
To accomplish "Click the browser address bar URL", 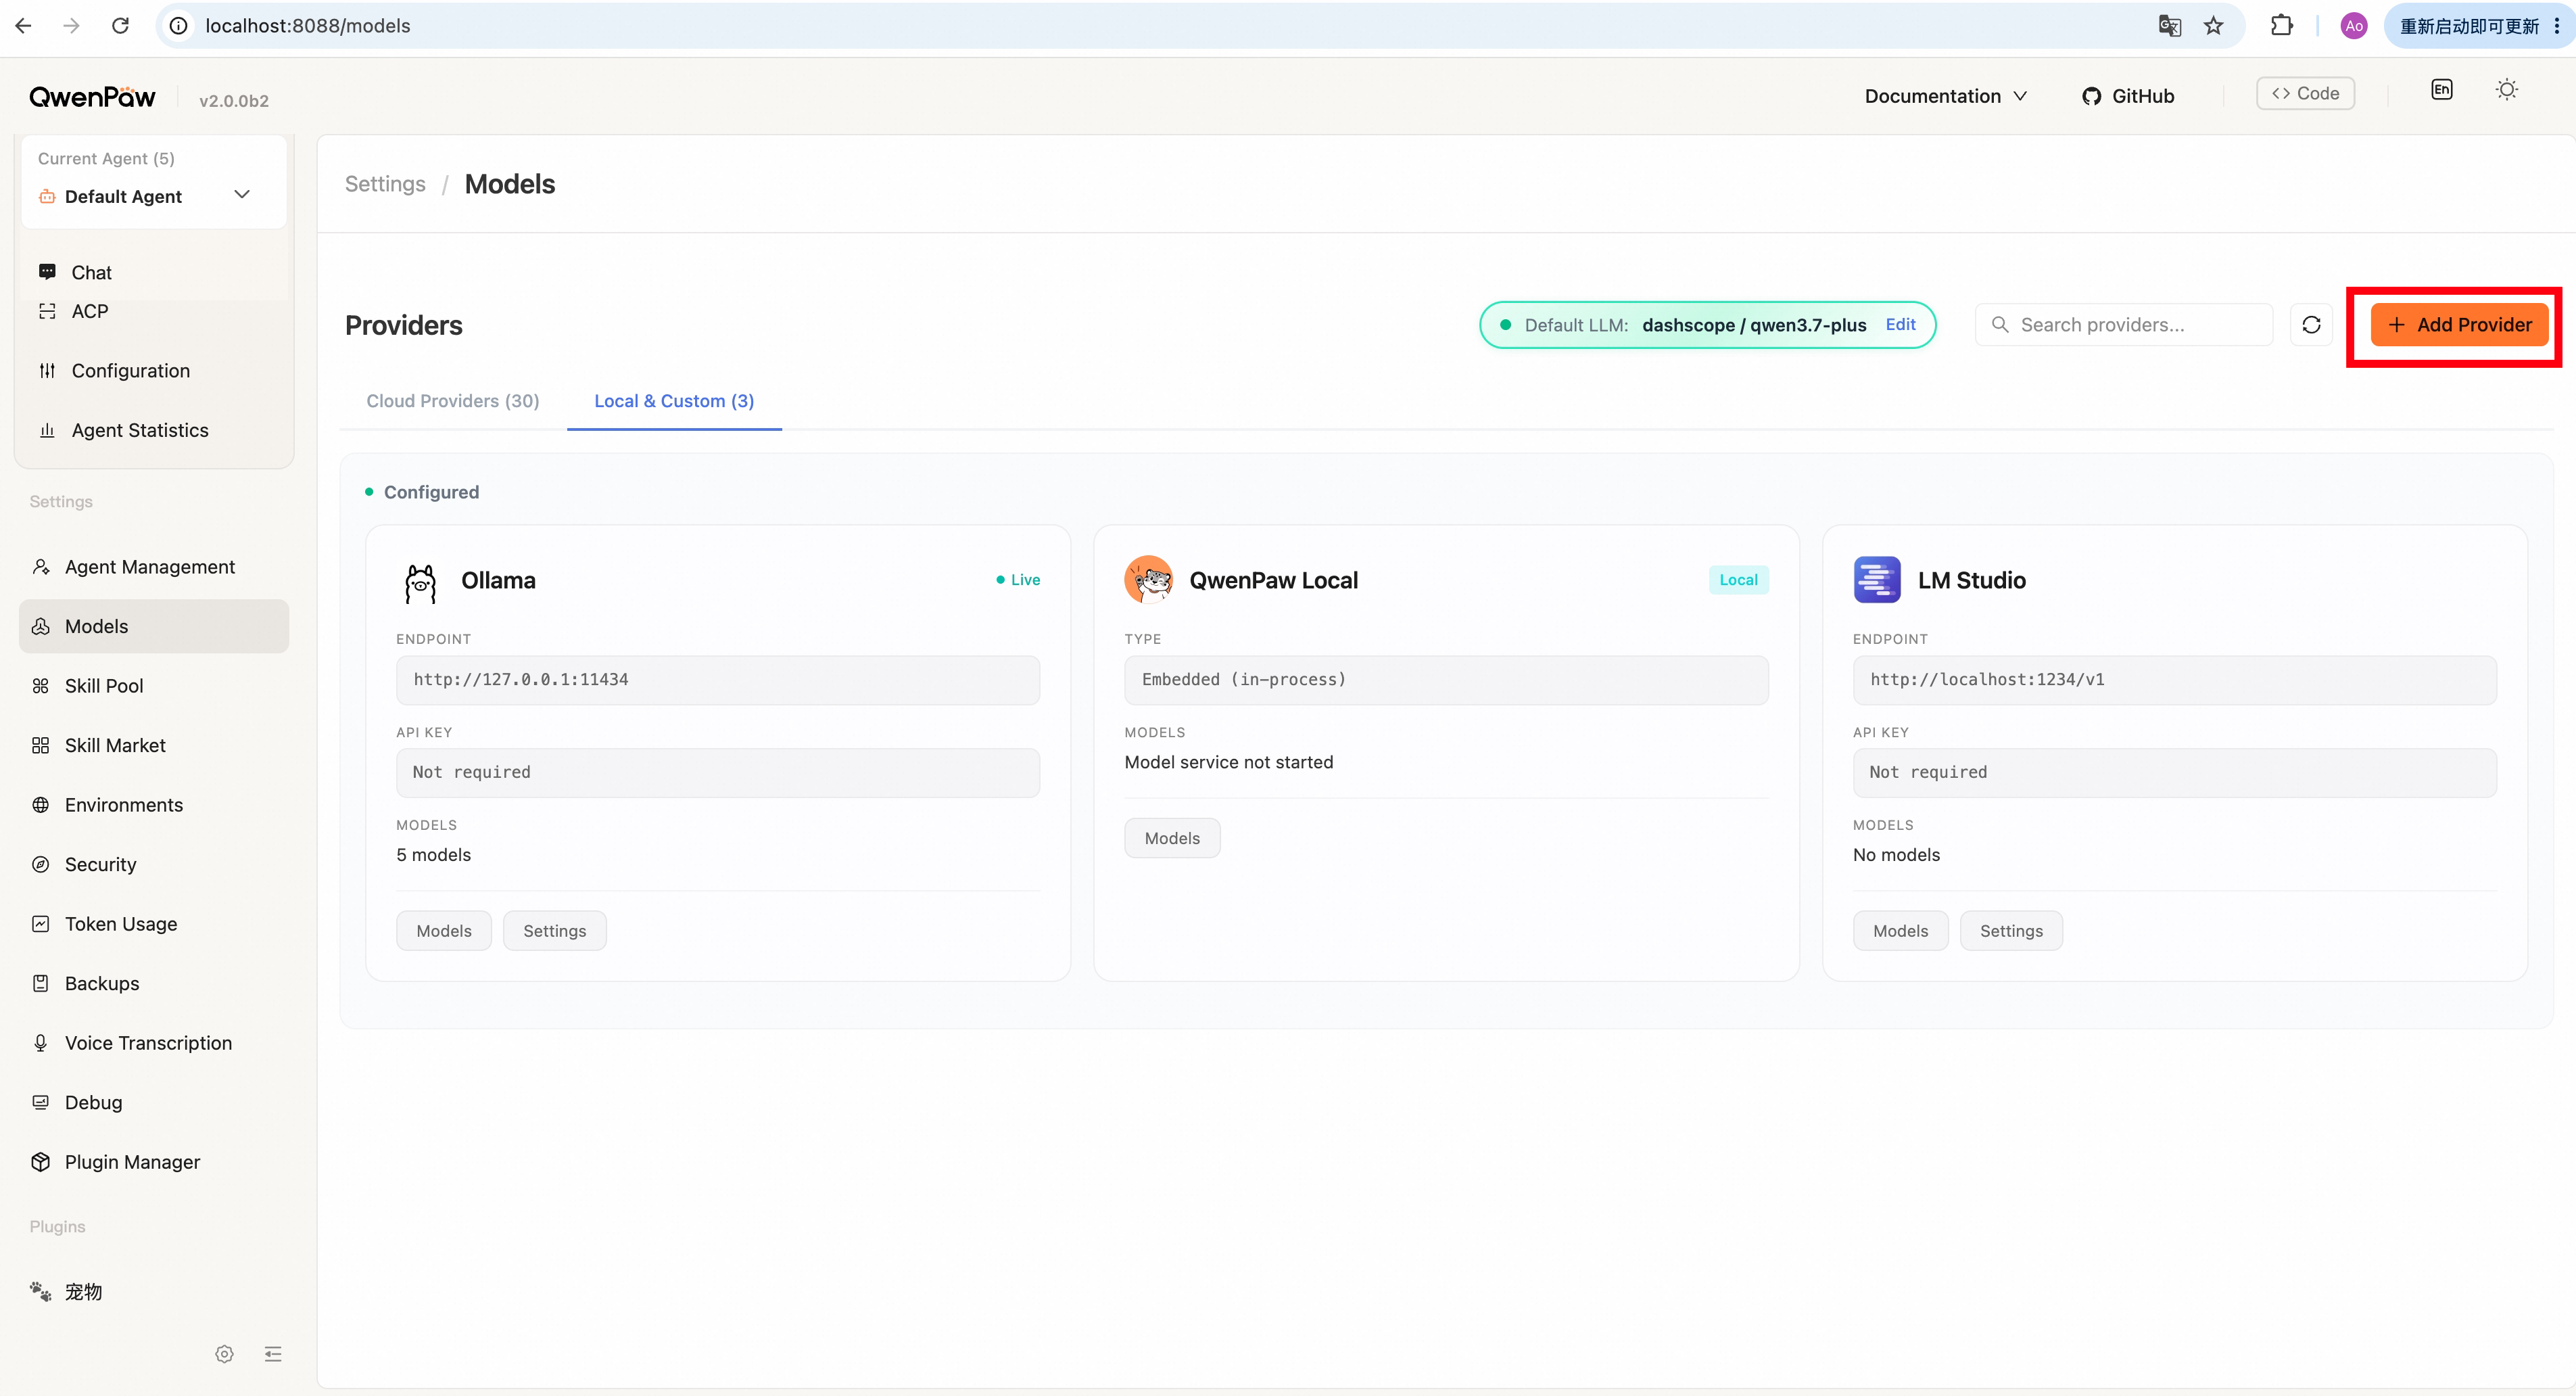I will click(308, 26).
